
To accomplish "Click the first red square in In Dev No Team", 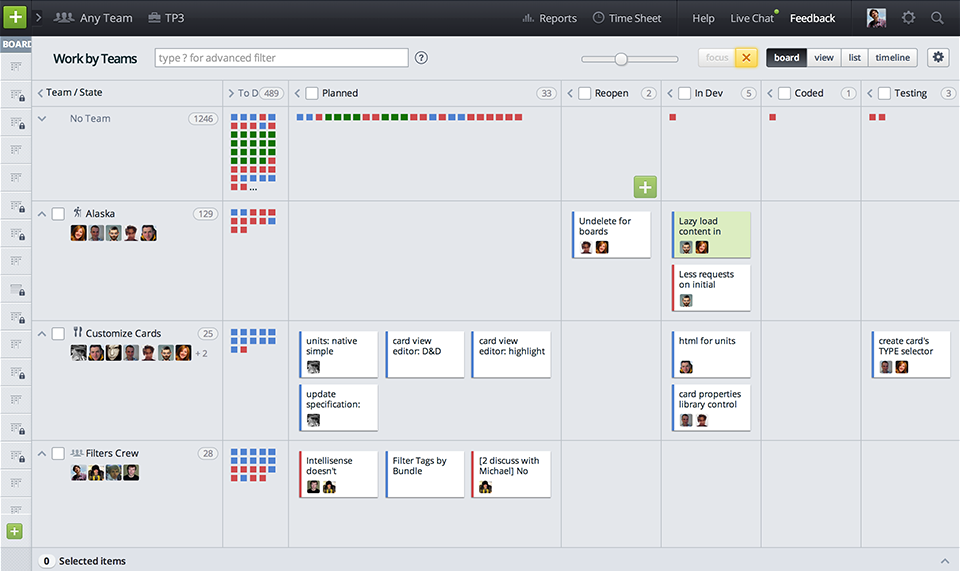I will coord(673,117).
